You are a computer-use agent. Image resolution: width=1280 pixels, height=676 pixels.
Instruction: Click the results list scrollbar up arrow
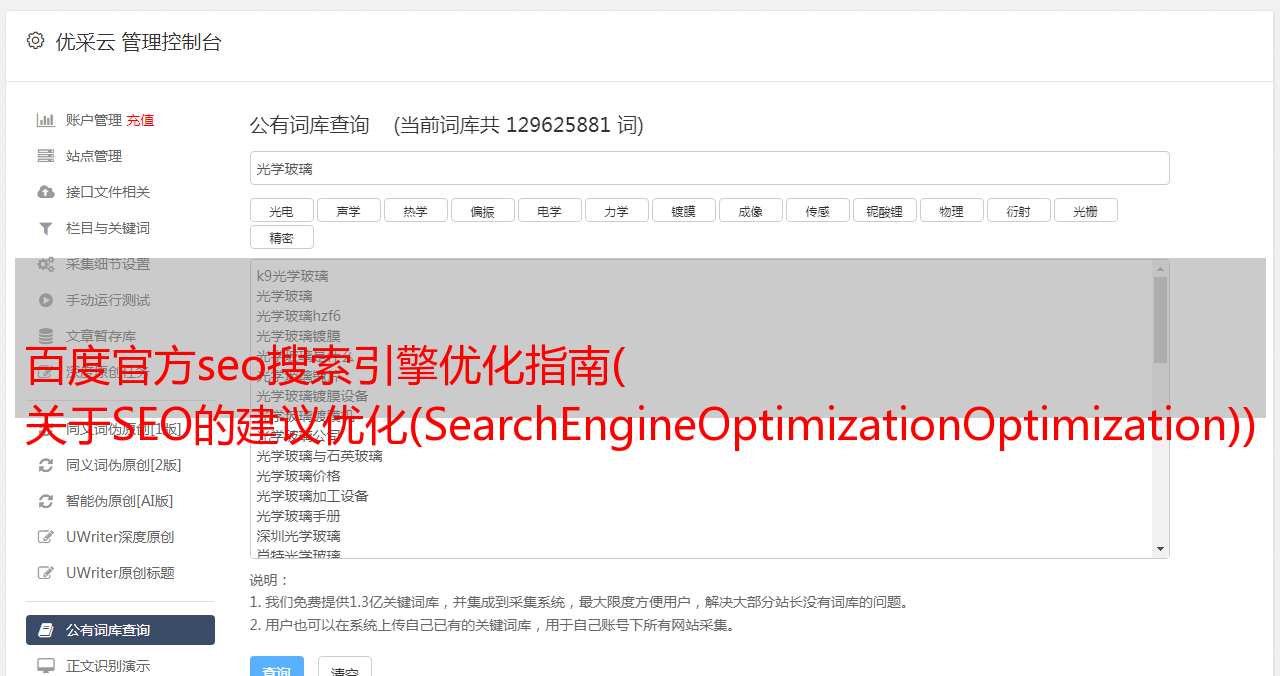1160,269
